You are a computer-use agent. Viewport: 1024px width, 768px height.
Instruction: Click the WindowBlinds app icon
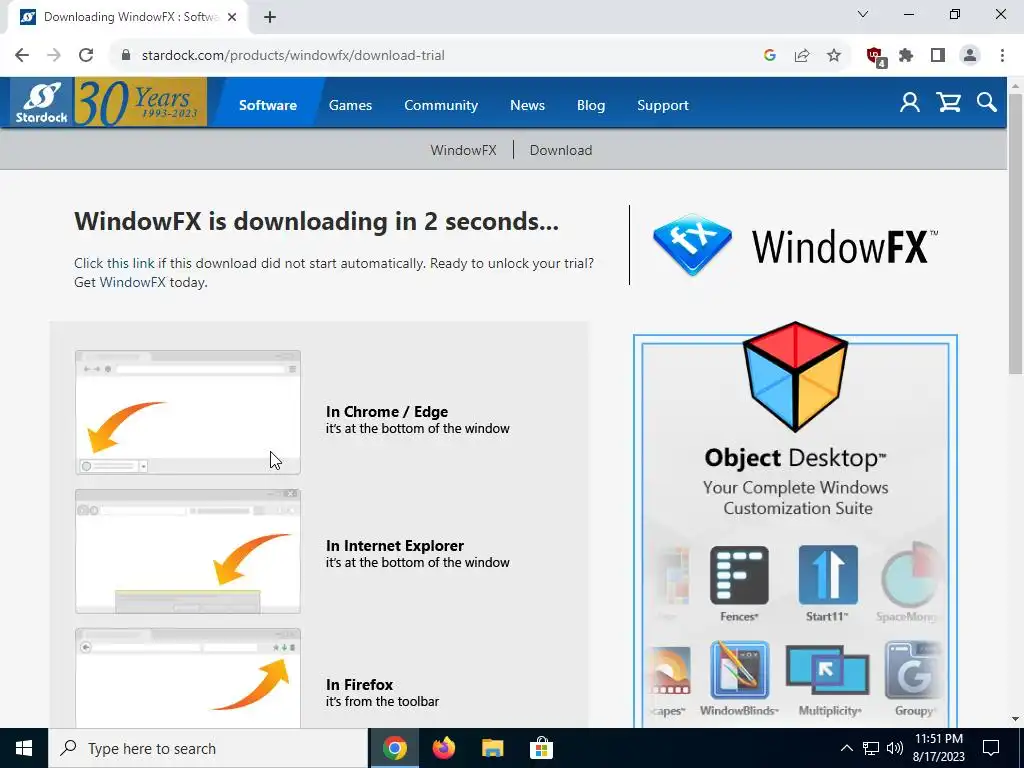click(x=739, y=670)
